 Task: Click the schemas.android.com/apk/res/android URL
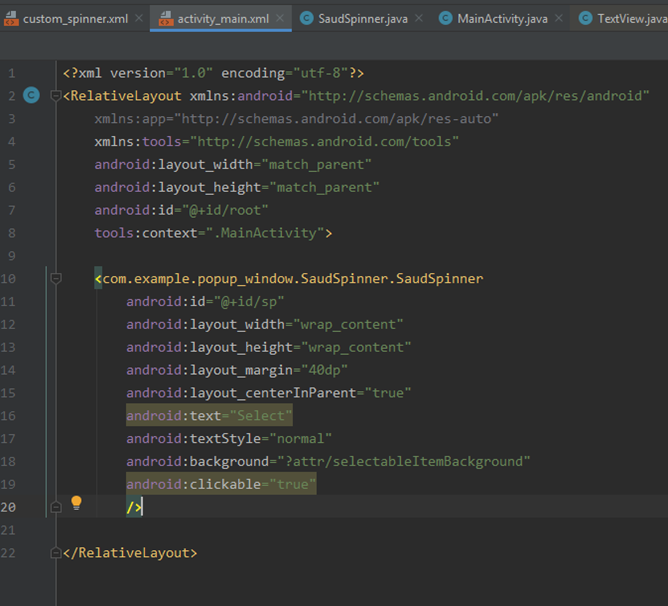pyautogui.click(x=475, y=95)
